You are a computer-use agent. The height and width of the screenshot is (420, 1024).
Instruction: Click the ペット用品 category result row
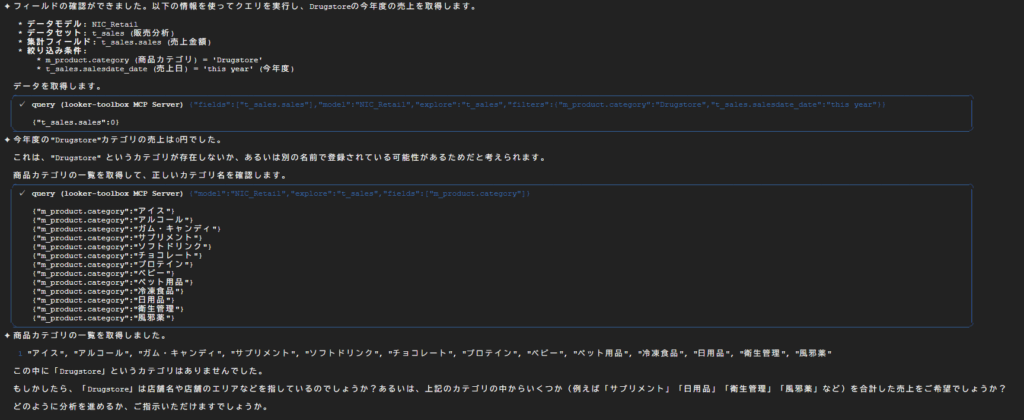112,283
